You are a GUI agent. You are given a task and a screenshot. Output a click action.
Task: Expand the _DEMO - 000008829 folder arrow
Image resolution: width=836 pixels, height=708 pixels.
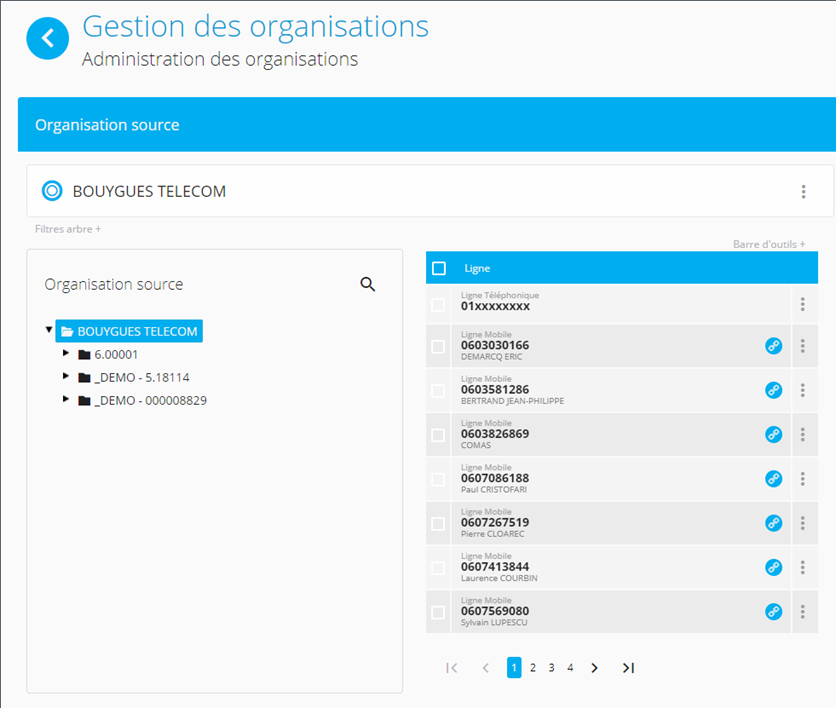66,399
